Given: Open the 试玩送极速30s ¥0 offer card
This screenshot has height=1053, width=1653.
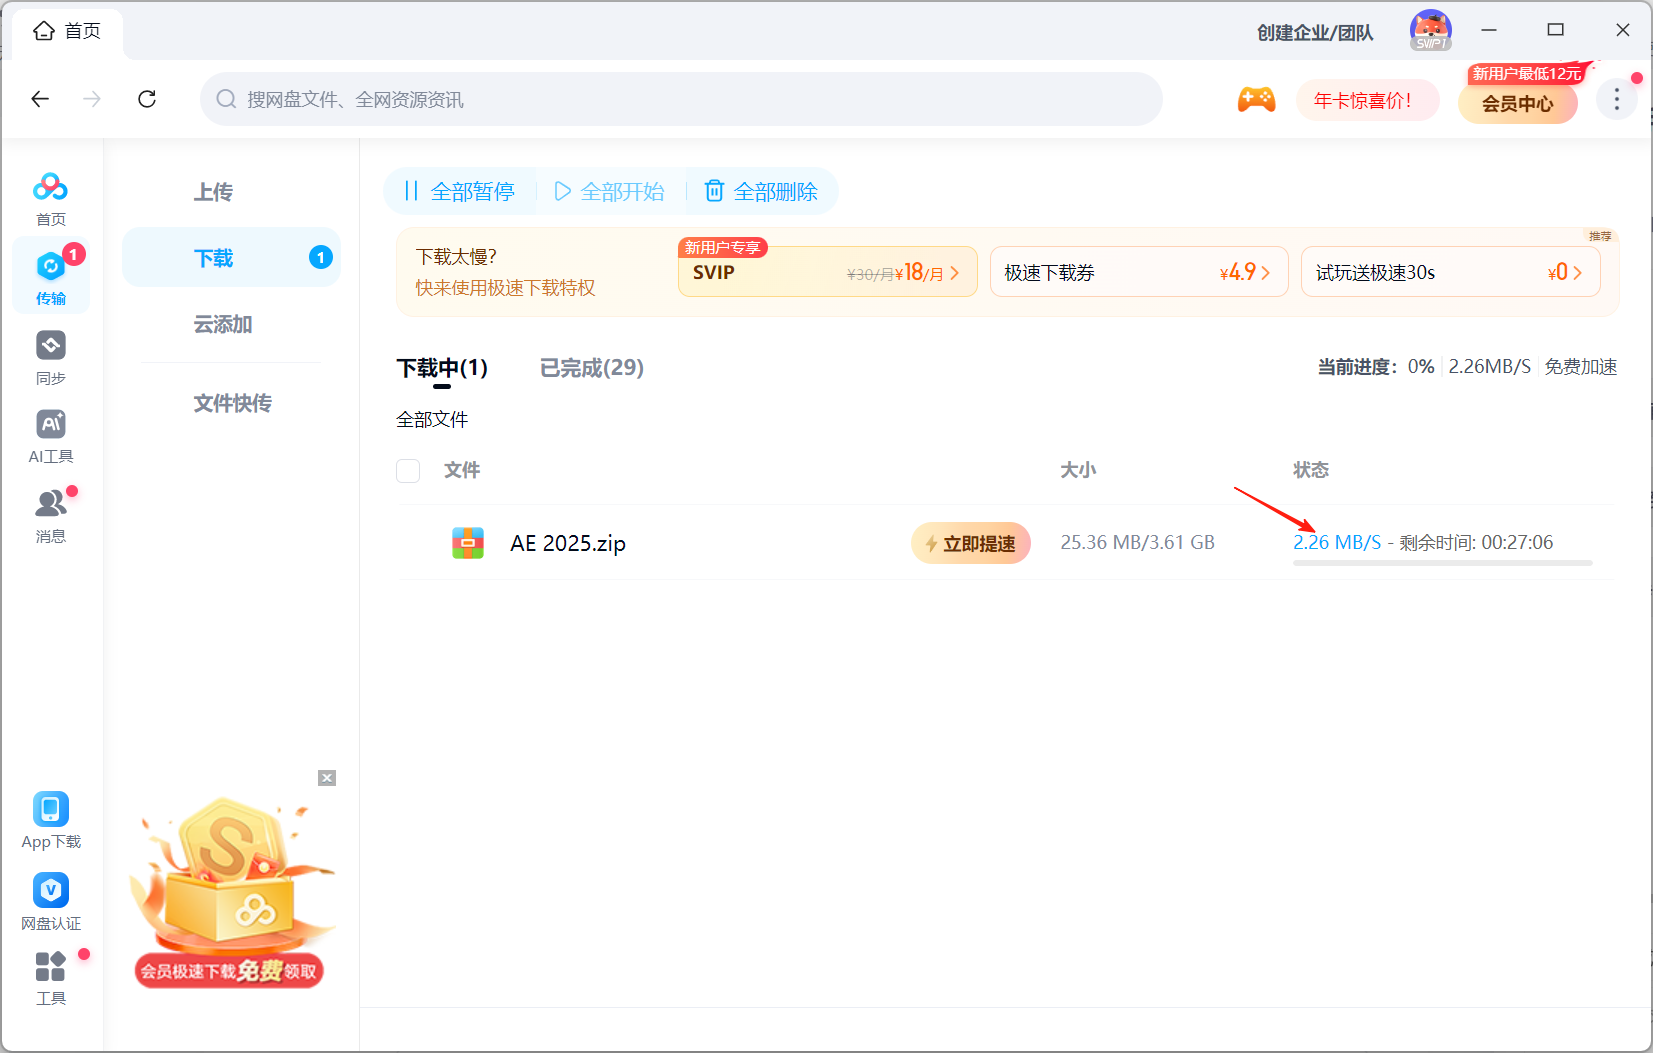Looking at the screenshot, I should tap(1450, 272).
